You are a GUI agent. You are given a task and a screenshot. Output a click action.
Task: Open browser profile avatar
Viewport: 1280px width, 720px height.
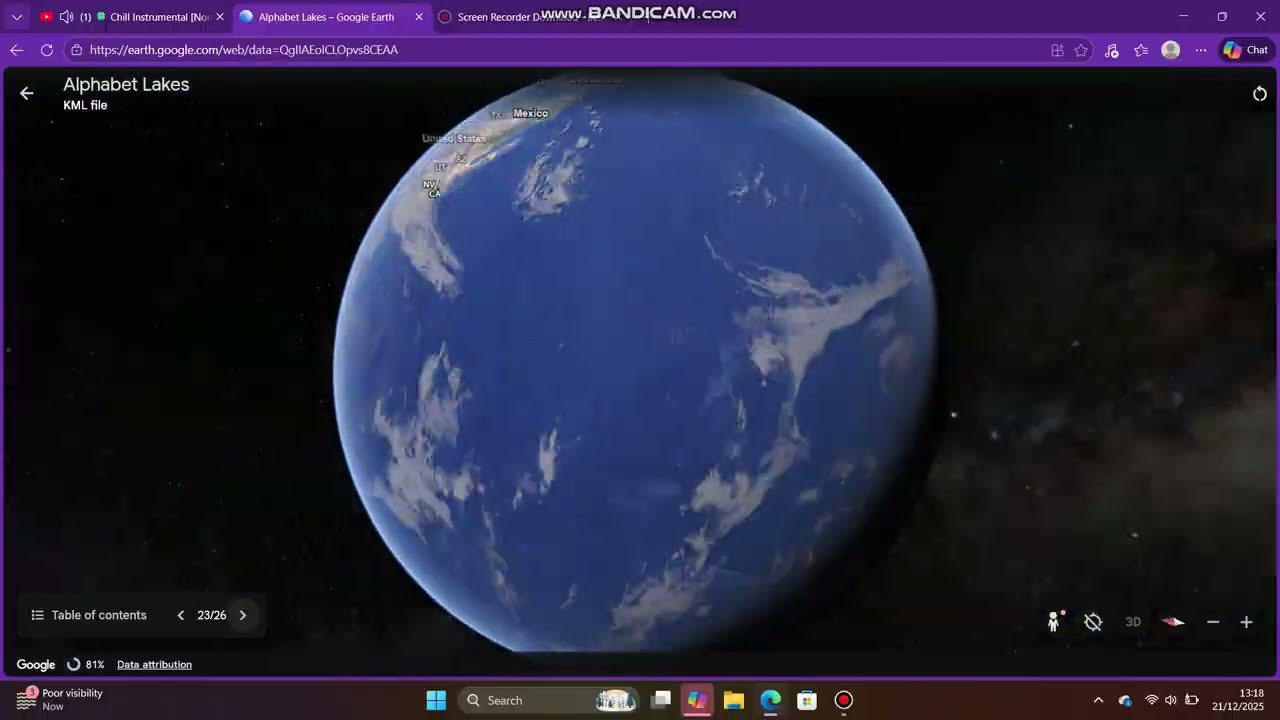click(1171, 50)
